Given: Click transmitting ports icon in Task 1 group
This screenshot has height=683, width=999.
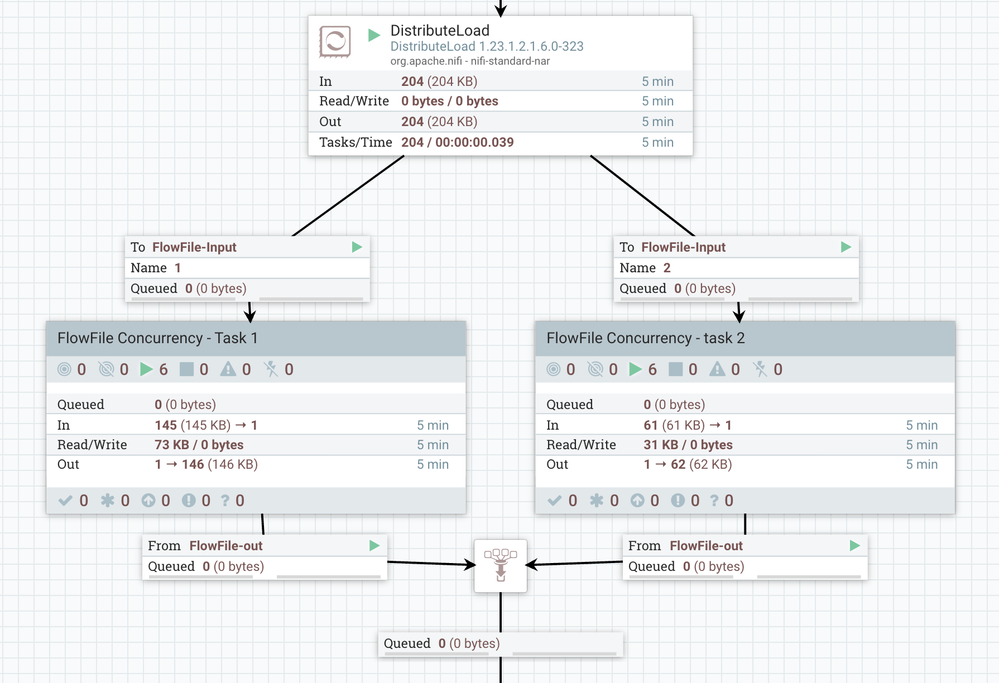Looking at the screenshot, I should (x=64, y=370).
